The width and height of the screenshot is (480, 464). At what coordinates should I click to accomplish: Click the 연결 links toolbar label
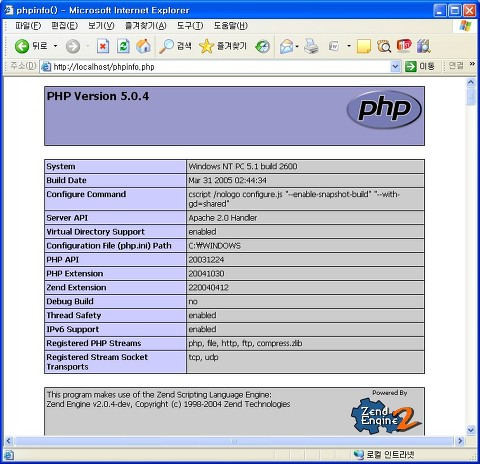[456, 66]
